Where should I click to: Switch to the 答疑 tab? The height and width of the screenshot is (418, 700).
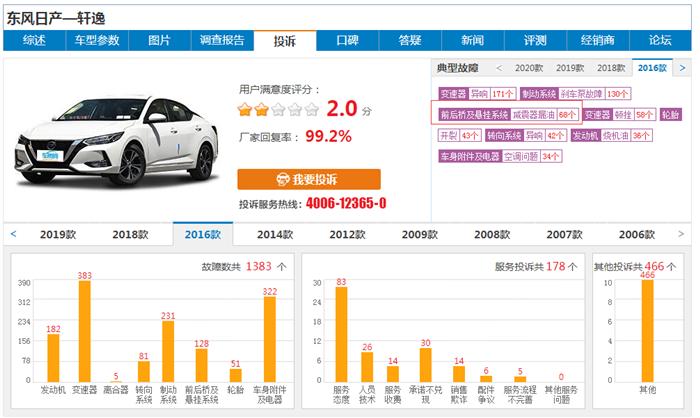(410, 41)
